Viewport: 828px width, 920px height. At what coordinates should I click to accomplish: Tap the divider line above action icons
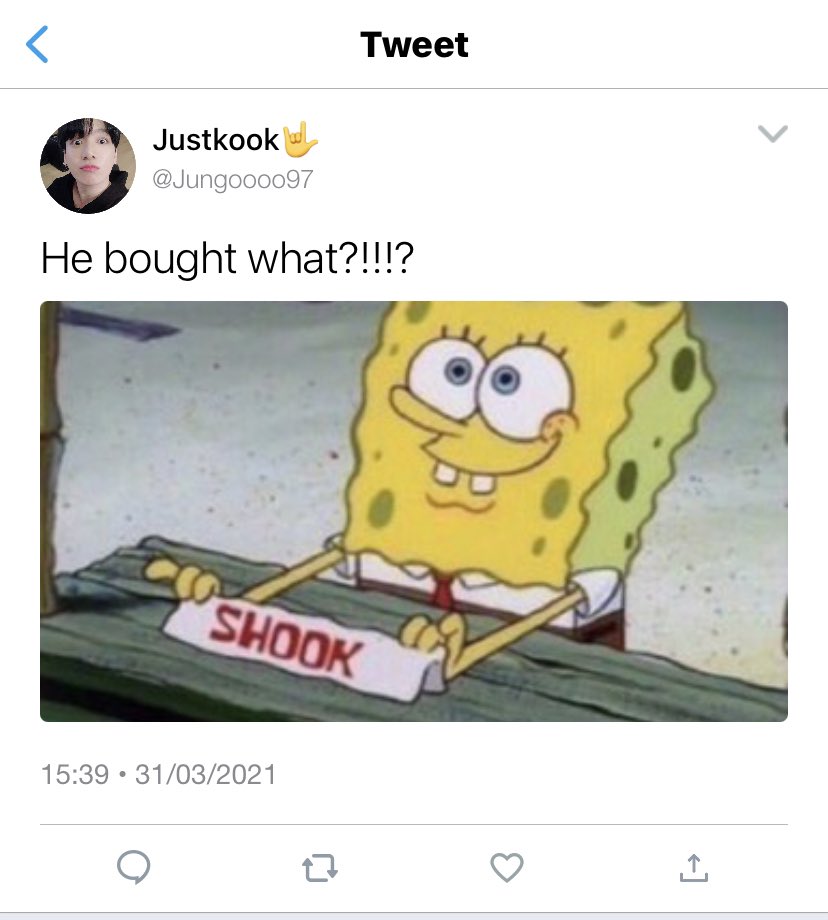pyautogui.click(x=414, y=824)
